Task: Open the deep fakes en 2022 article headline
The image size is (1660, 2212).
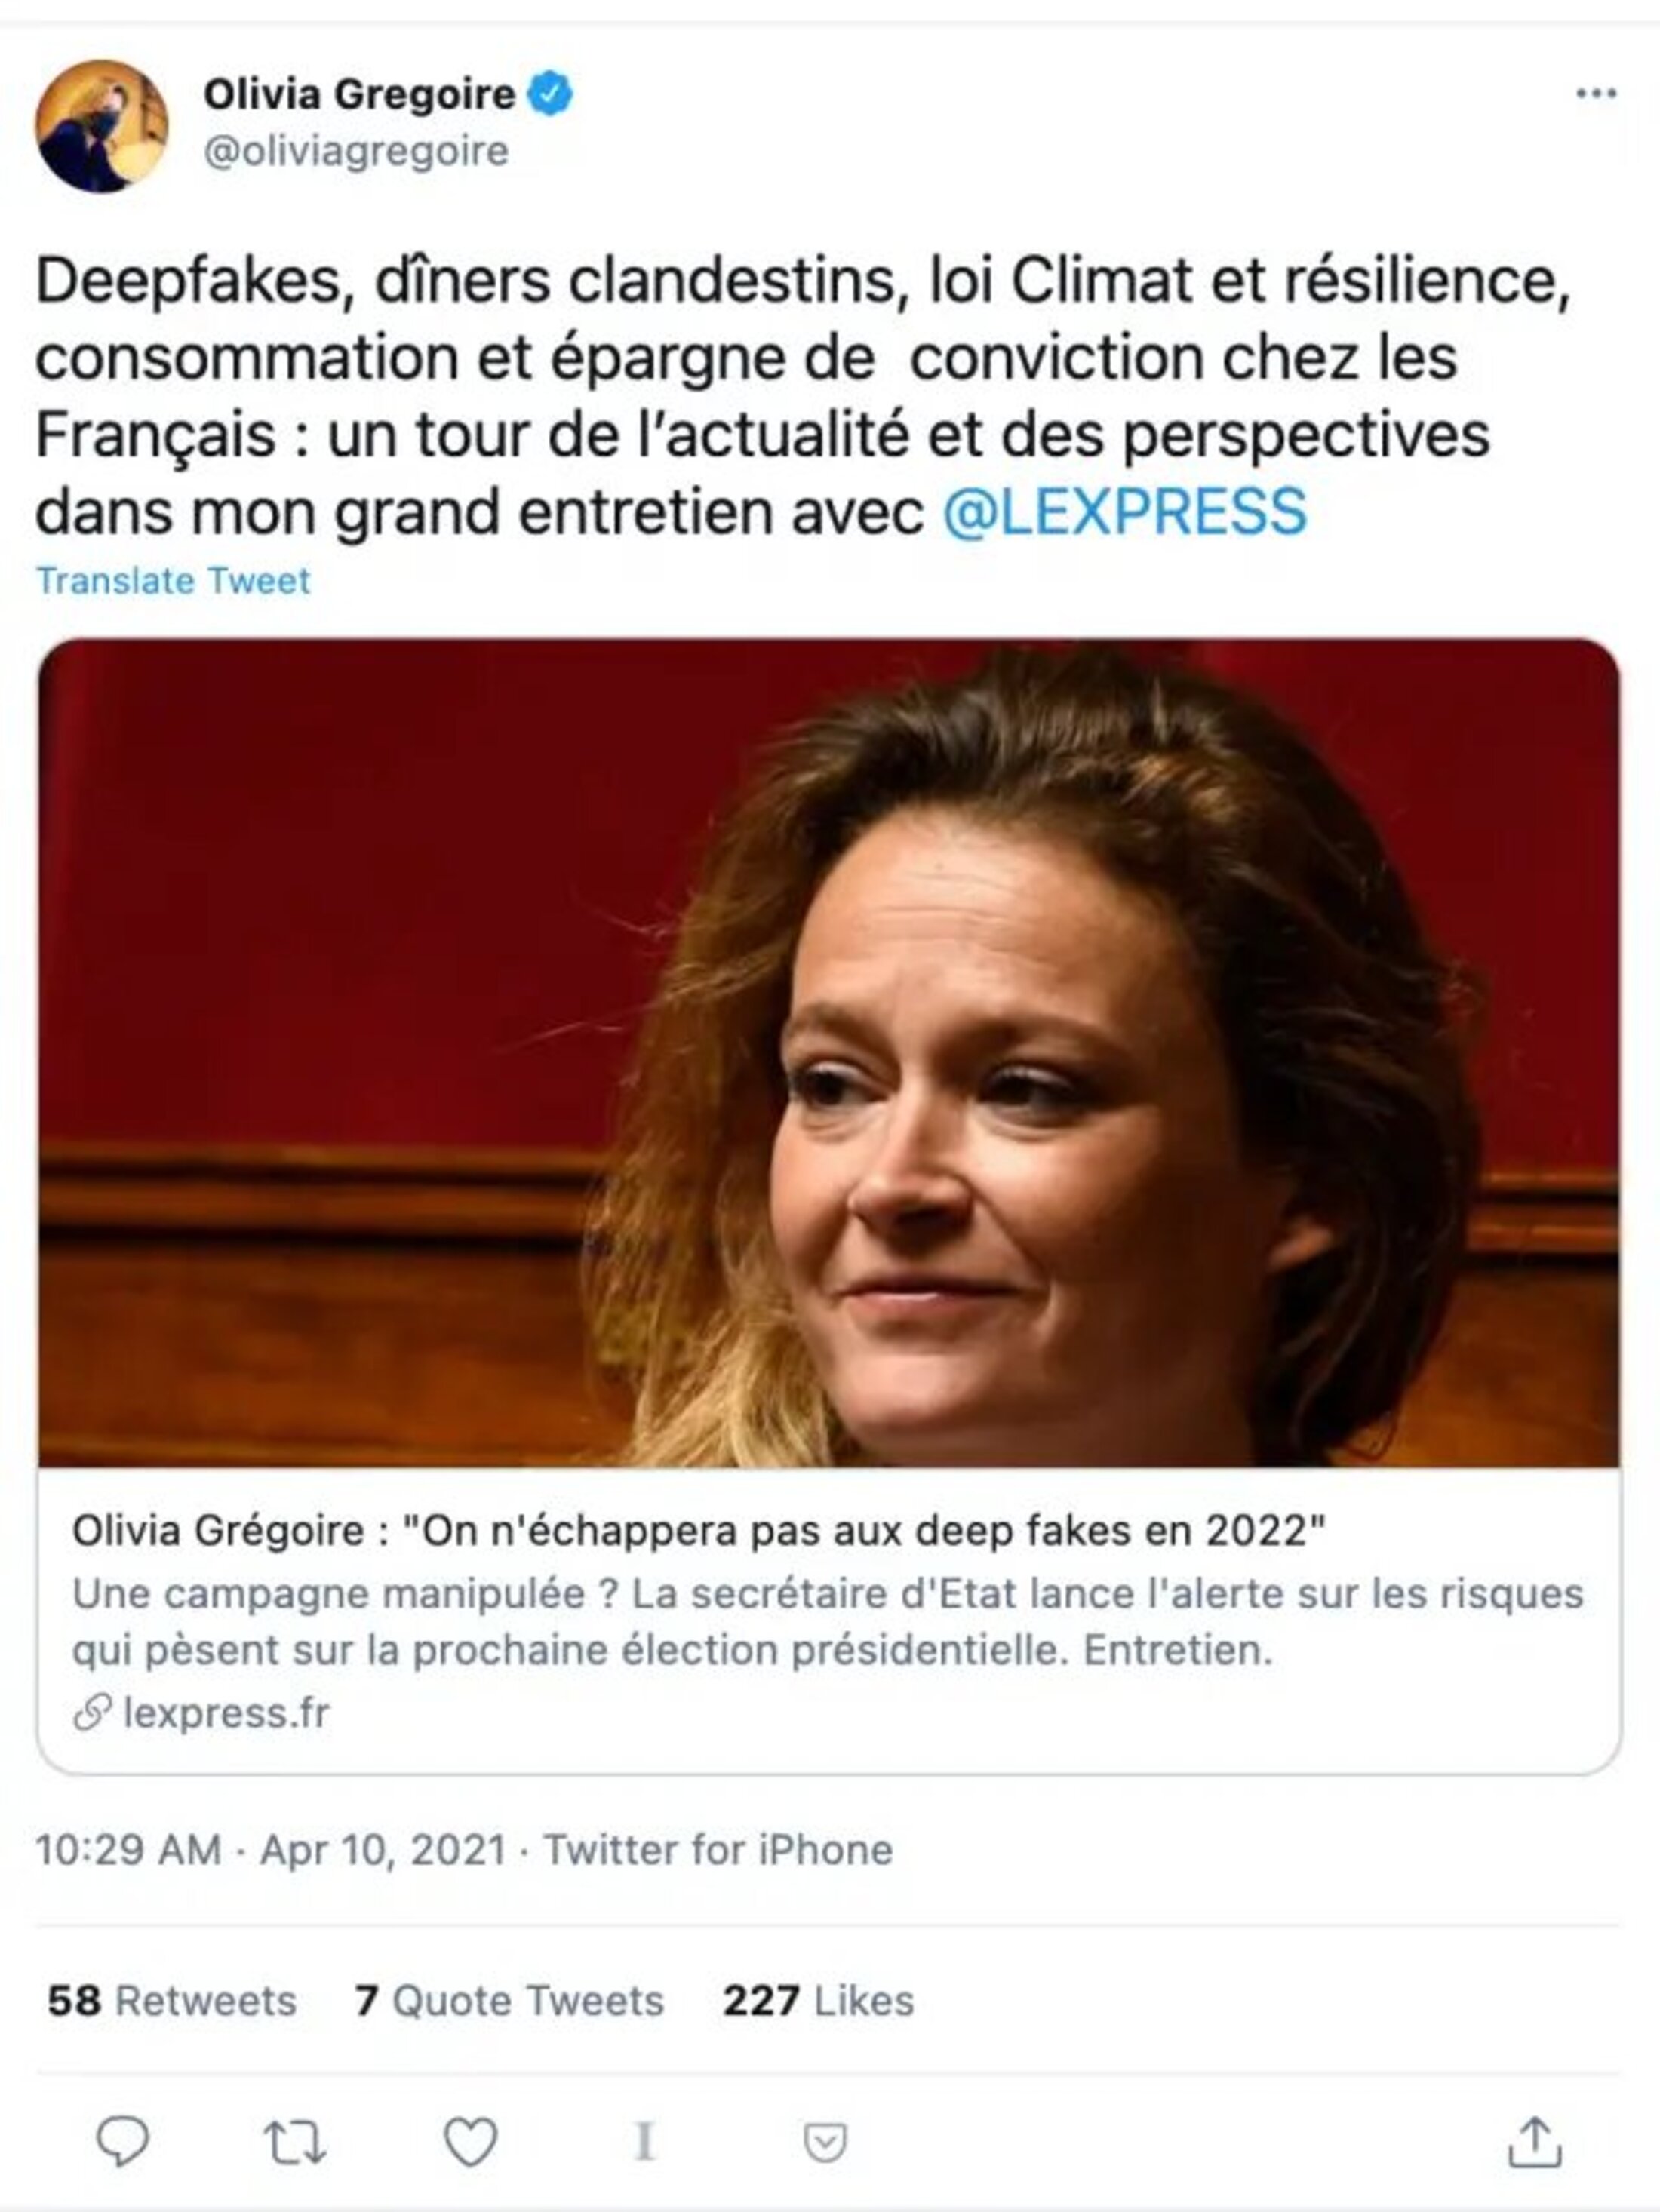Action: (698, 1531)
